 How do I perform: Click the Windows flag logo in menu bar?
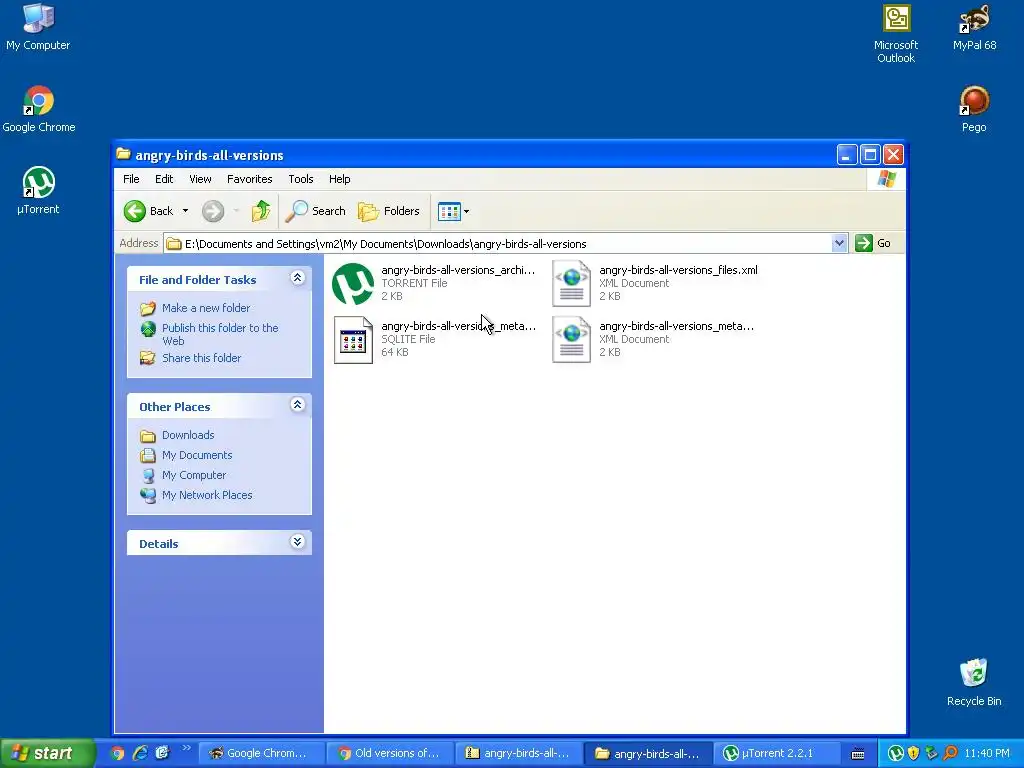pyautogui.click(x=886, y=179)
